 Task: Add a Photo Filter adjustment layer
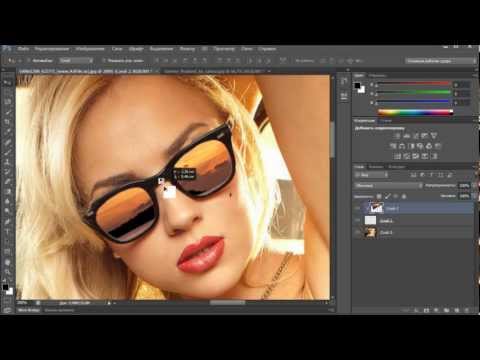420,146
